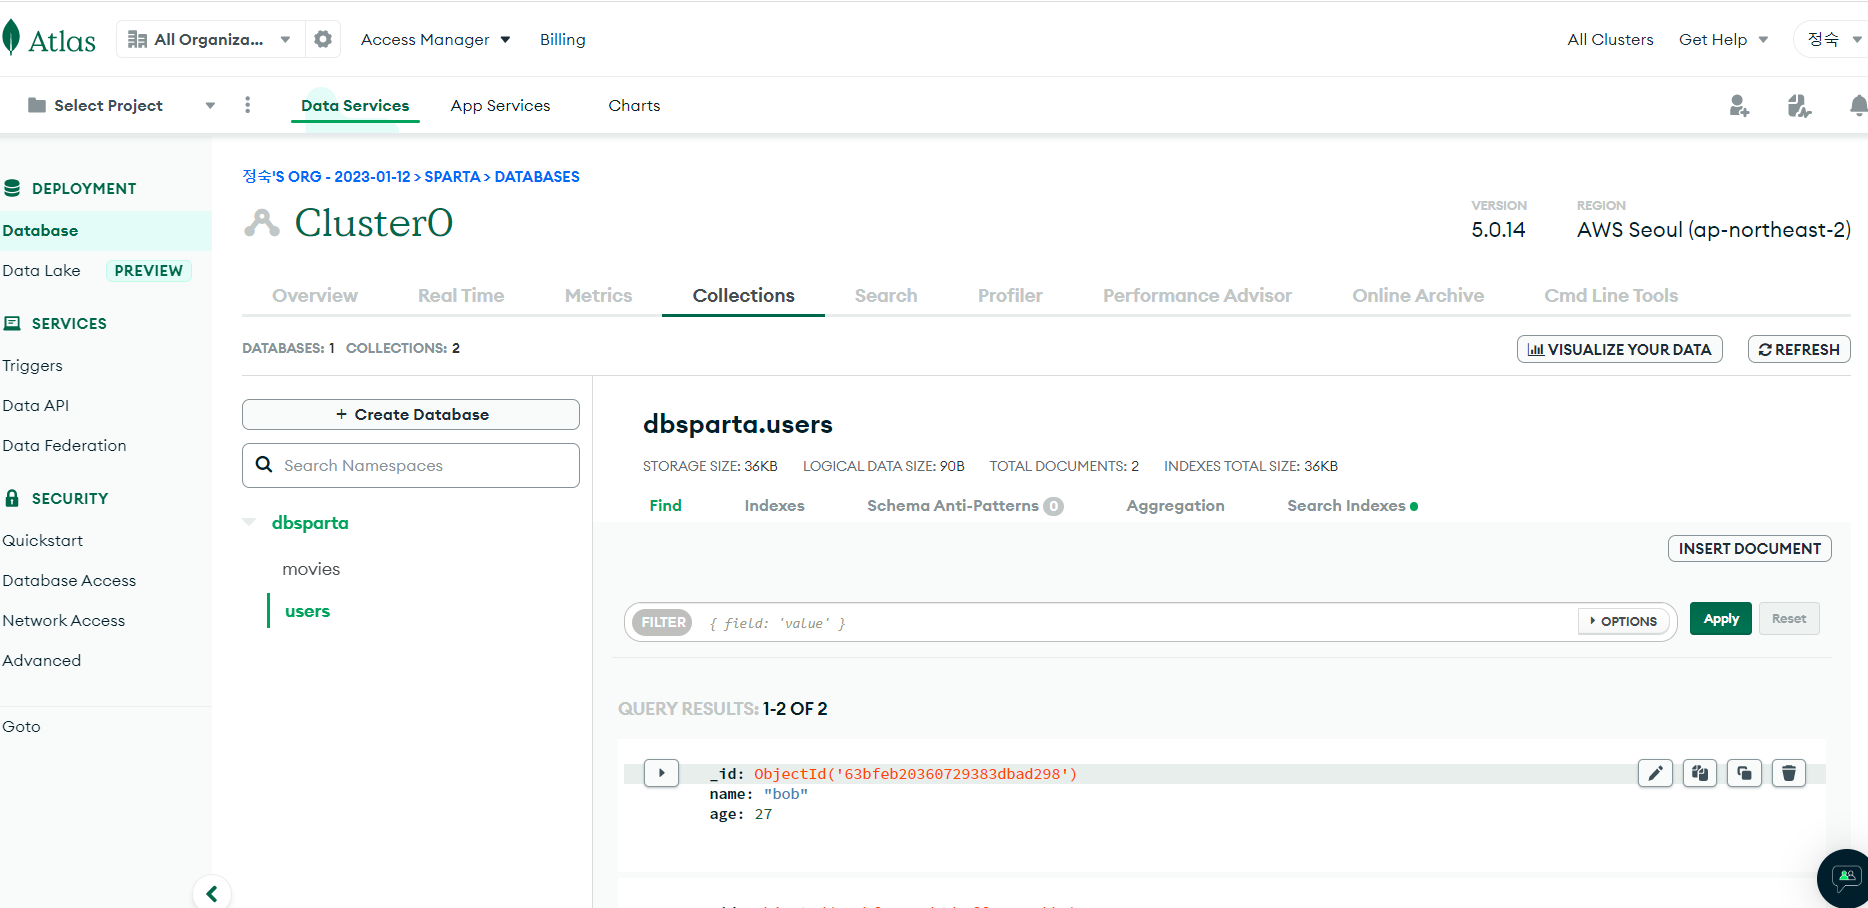Screen dimensions: 1868x908
Task: Open the All Organizations dropdown
Action: pyautogui.click(x=210, y=39)
